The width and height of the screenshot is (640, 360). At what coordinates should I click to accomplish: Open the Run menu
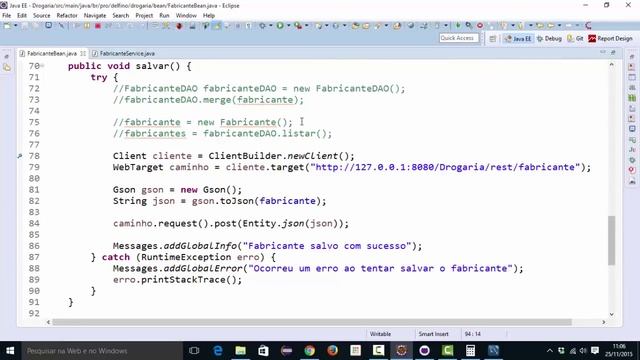tap(164, 16)
